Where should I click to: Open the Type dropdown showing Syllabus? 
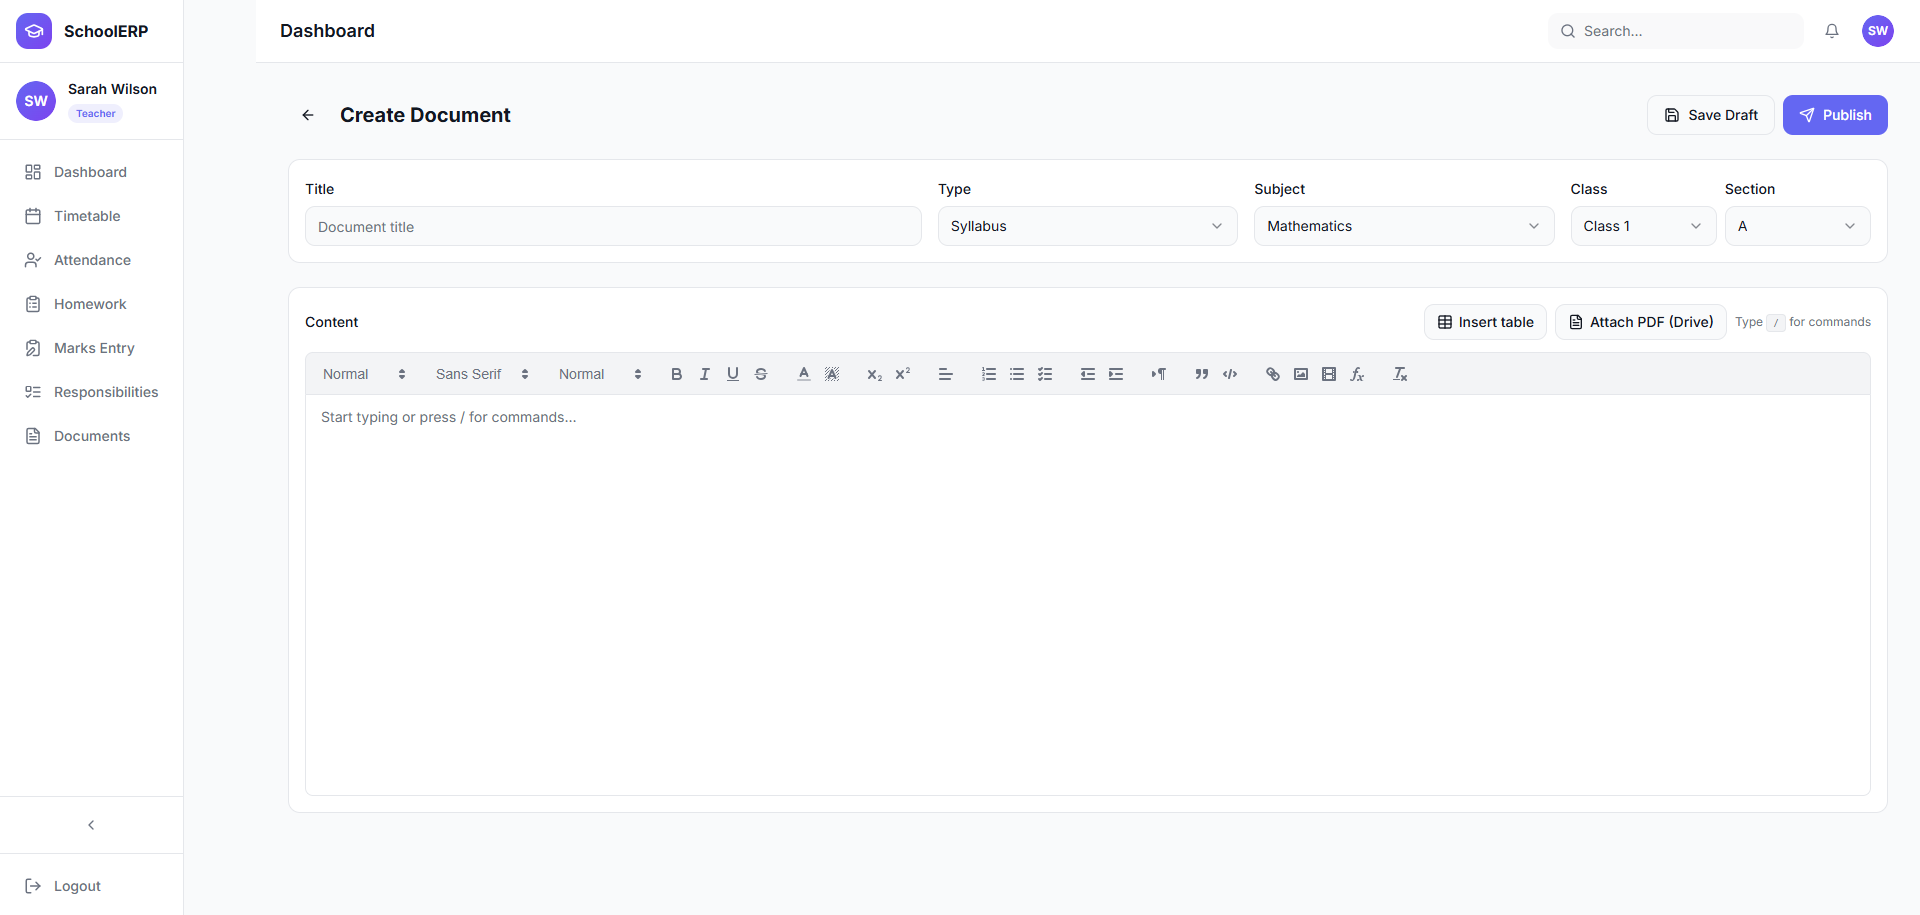point(1087,226)
